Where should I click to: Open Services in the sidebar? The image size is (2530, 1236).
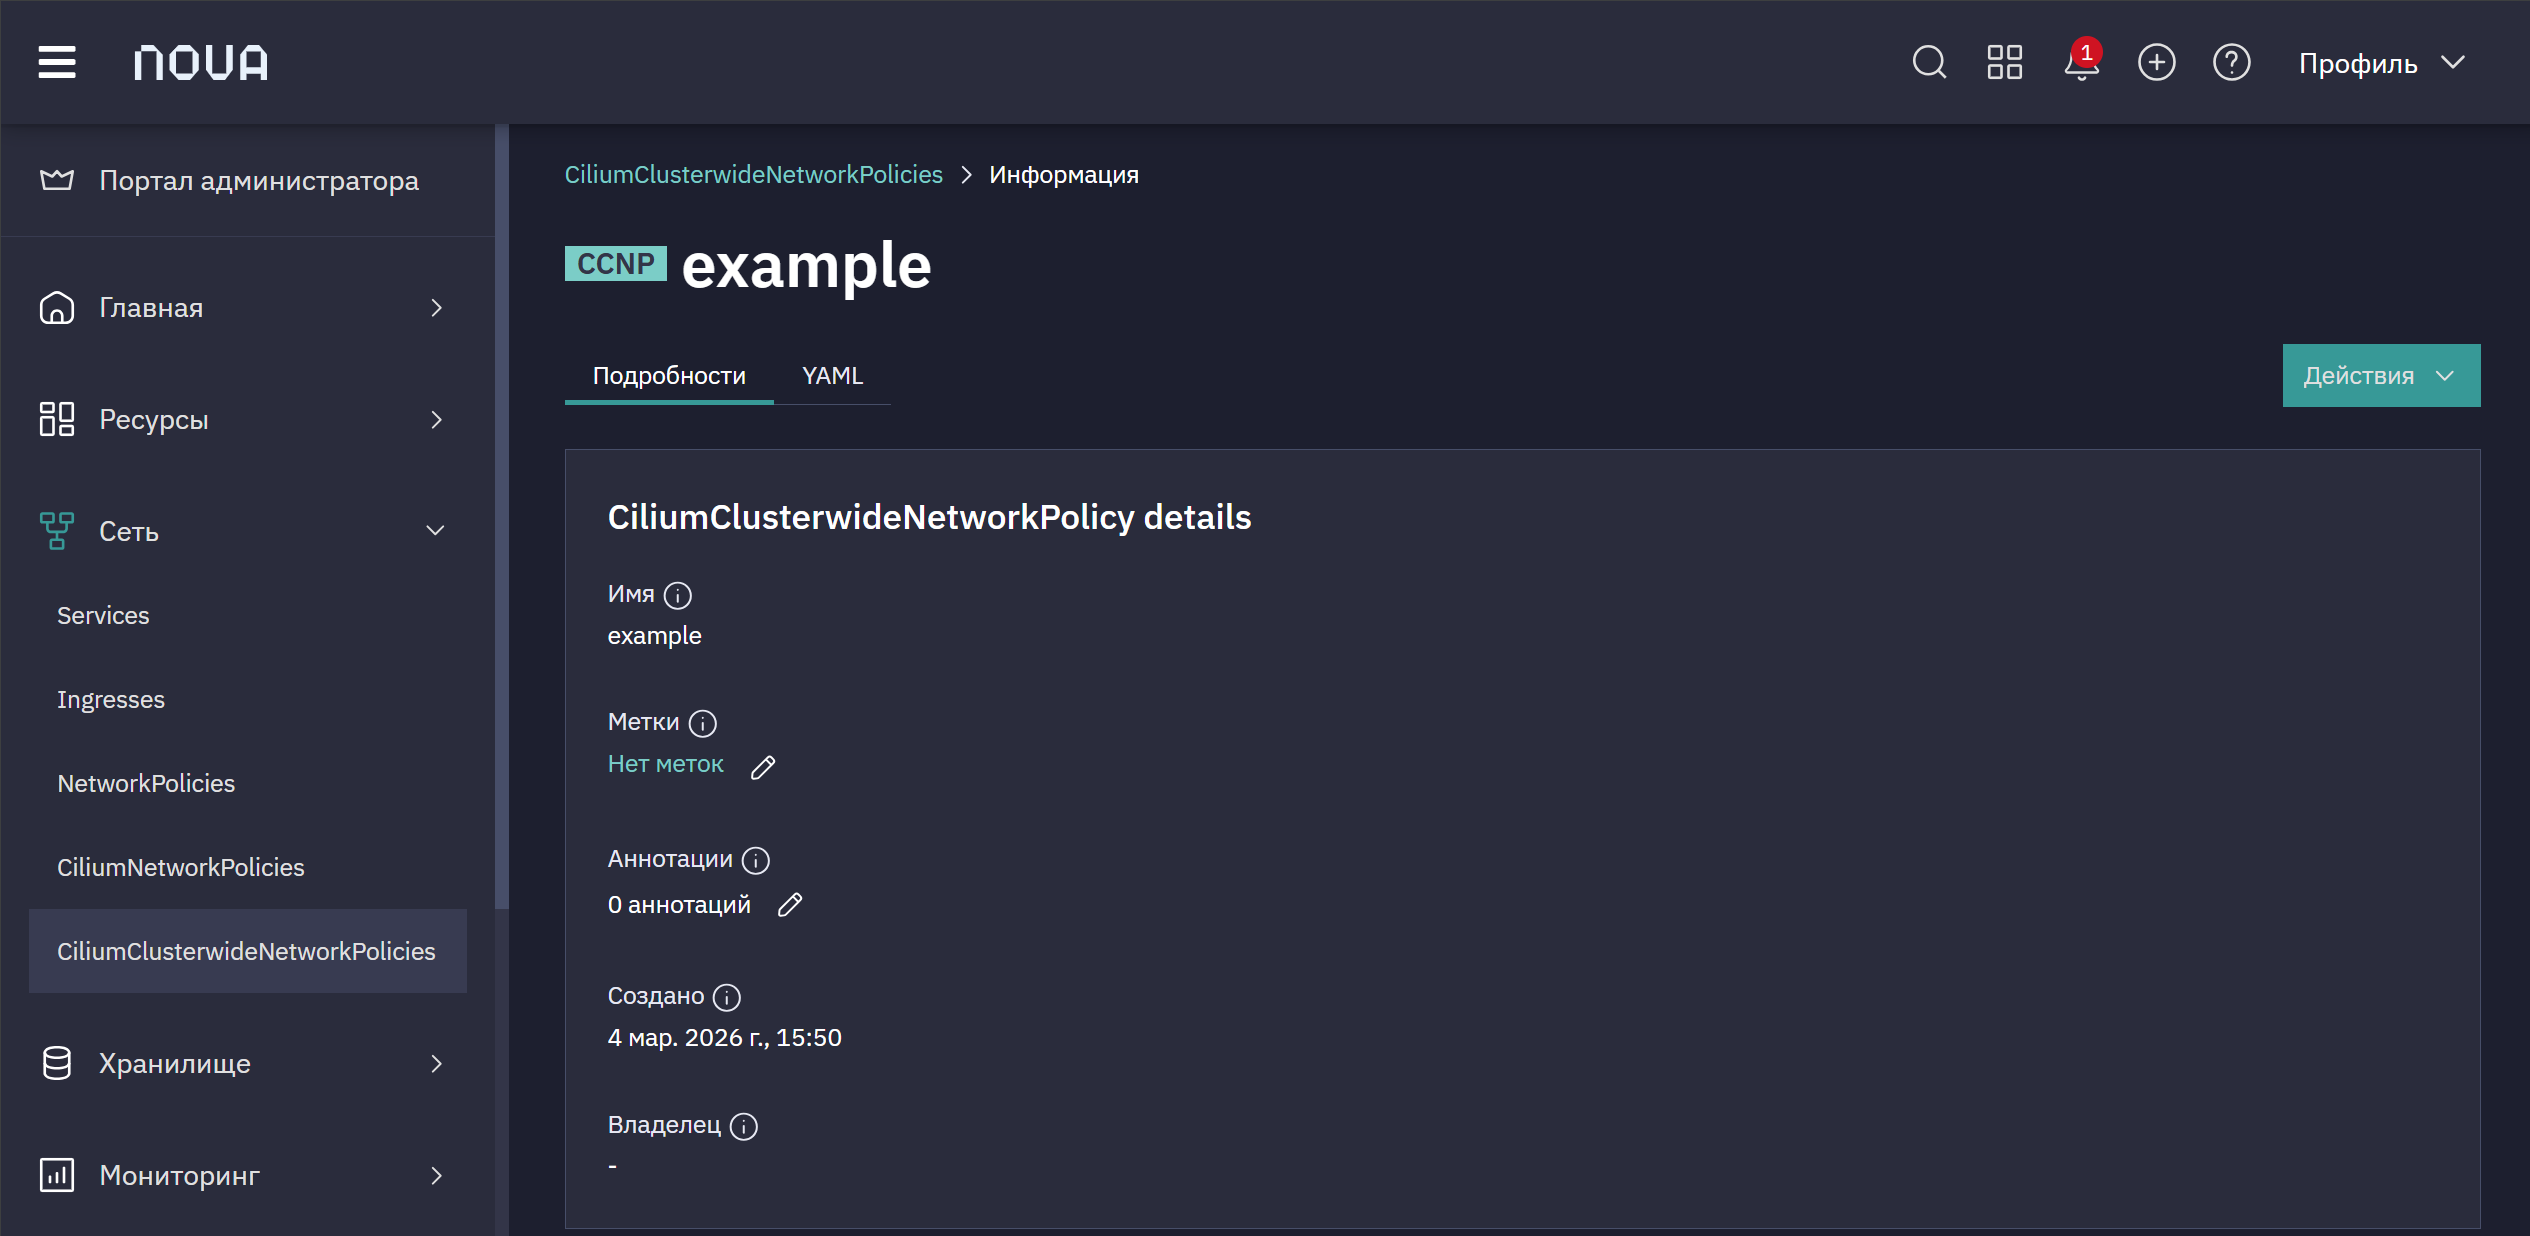point(103,615)
